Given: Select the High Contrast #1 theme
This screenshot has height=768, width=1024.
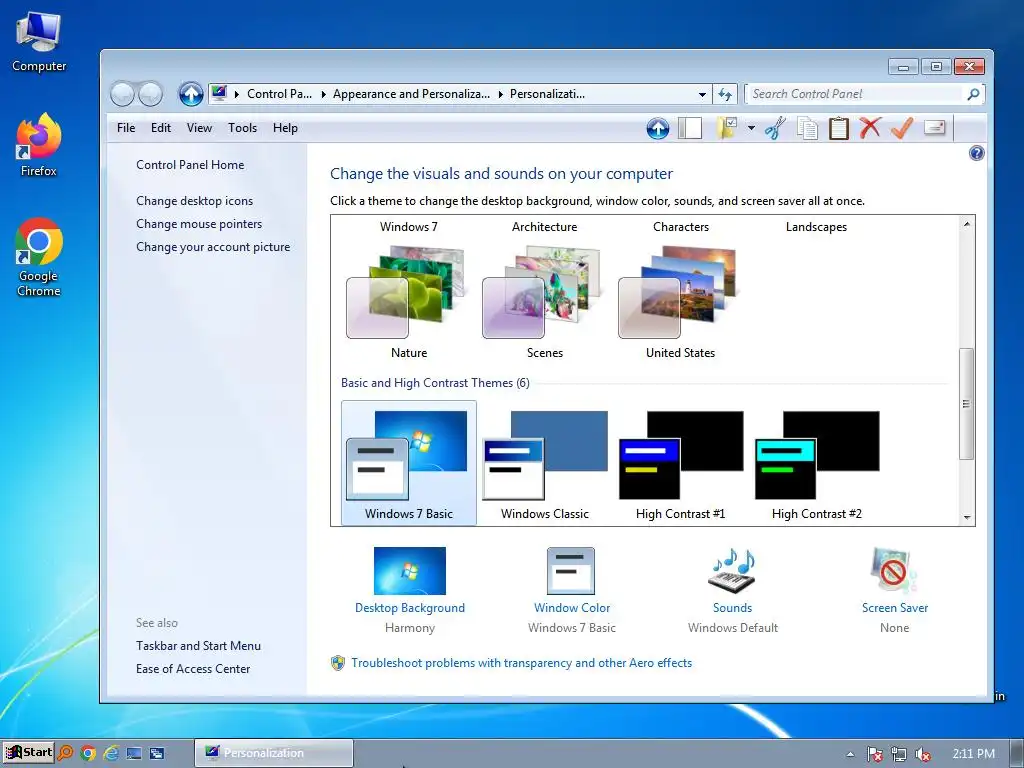Looking at the screenshot, I should (680, 463).
